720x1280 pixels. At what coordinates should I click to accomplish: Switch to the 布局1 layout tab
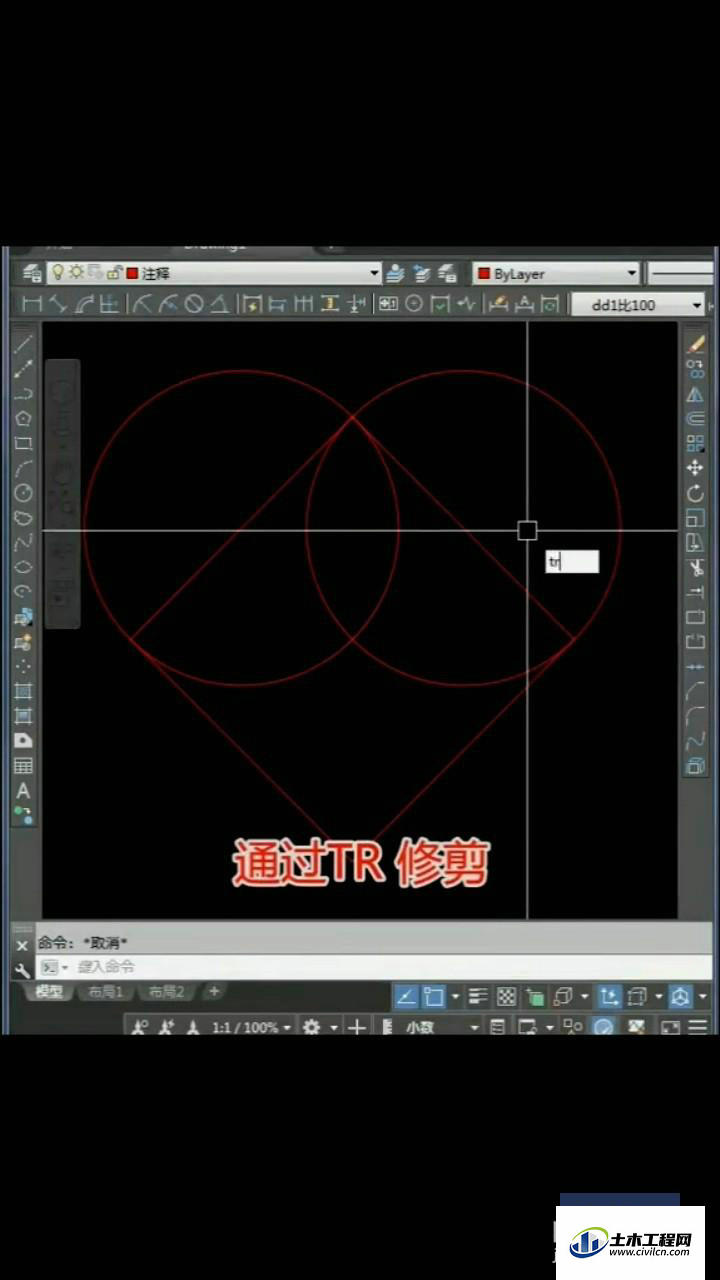(x=105, y=992)
